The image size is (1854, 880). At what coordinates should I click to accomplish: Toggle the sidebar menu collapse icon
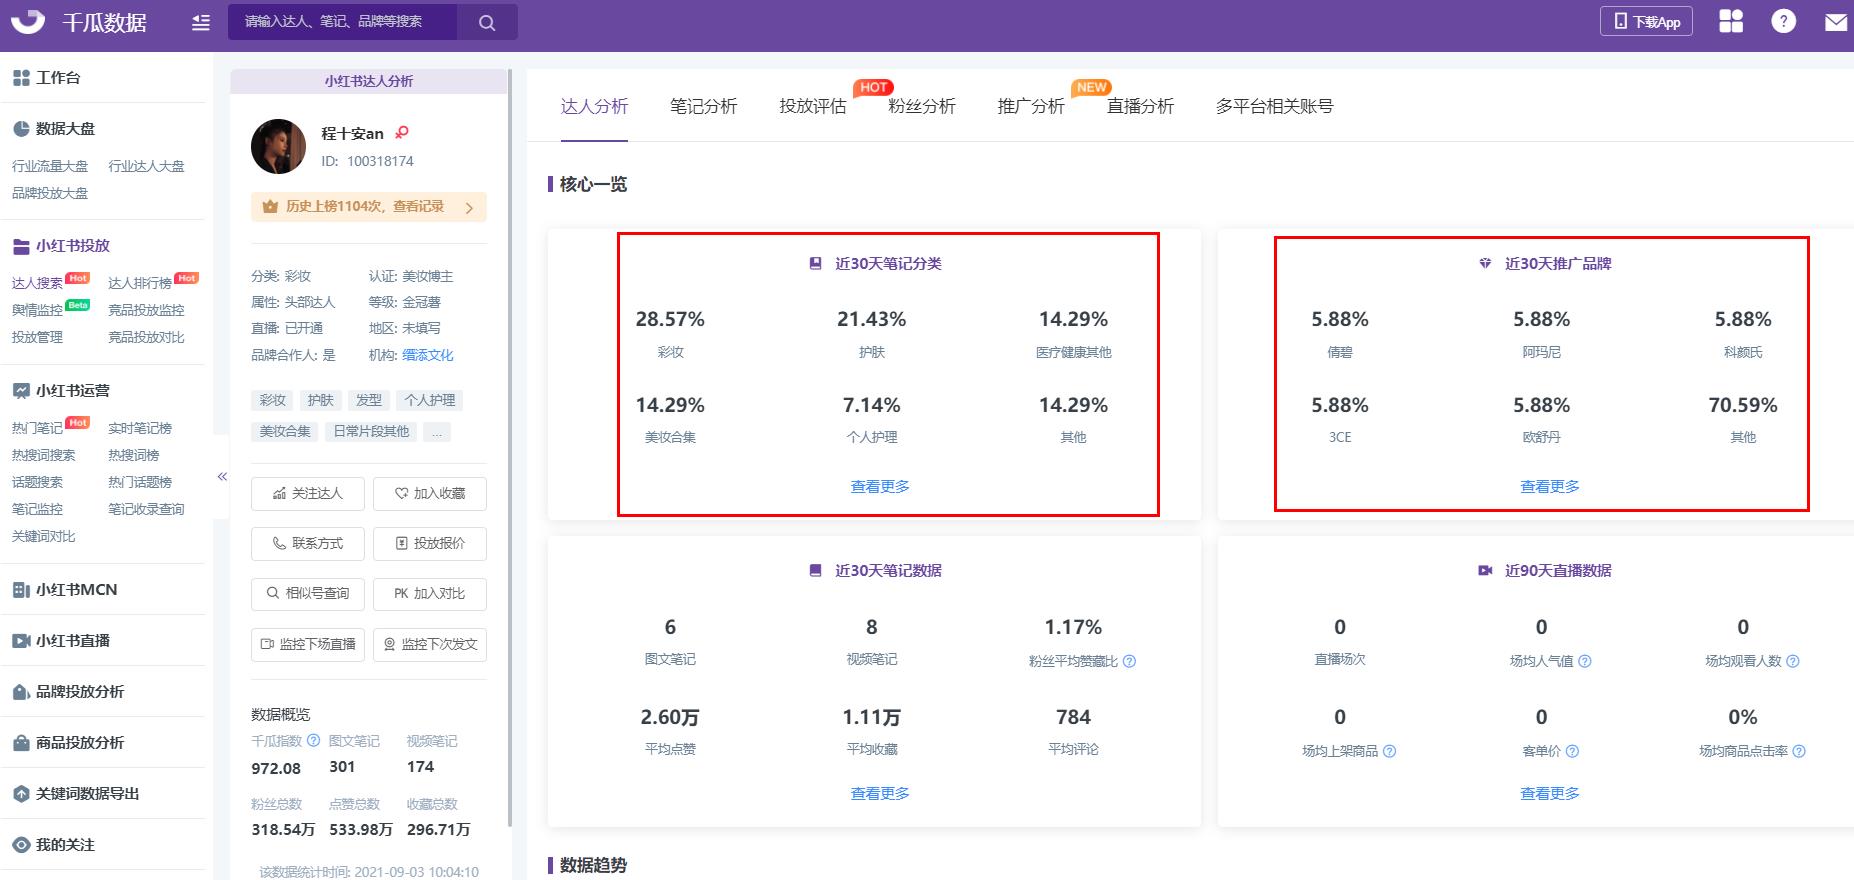tap(201, 22)
